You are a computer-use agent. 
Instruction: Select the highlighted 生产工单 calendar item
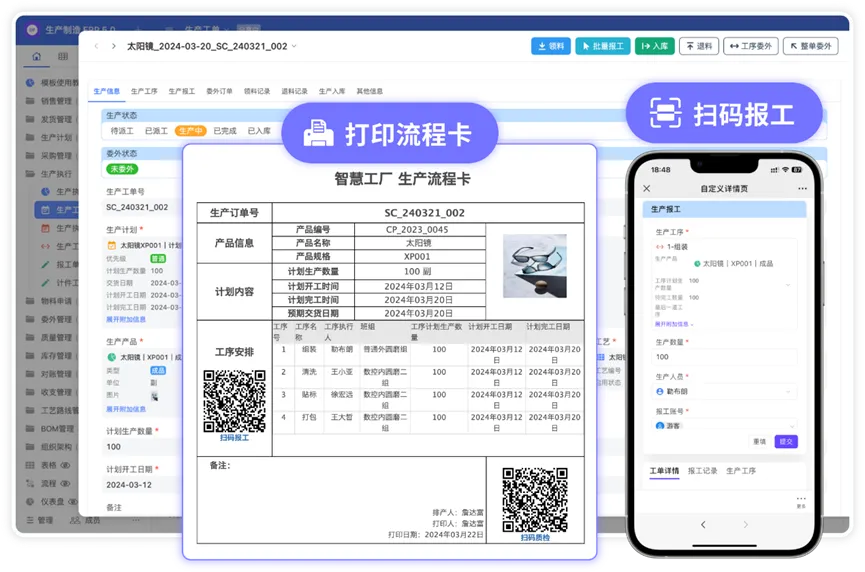[x=57, y=210]
